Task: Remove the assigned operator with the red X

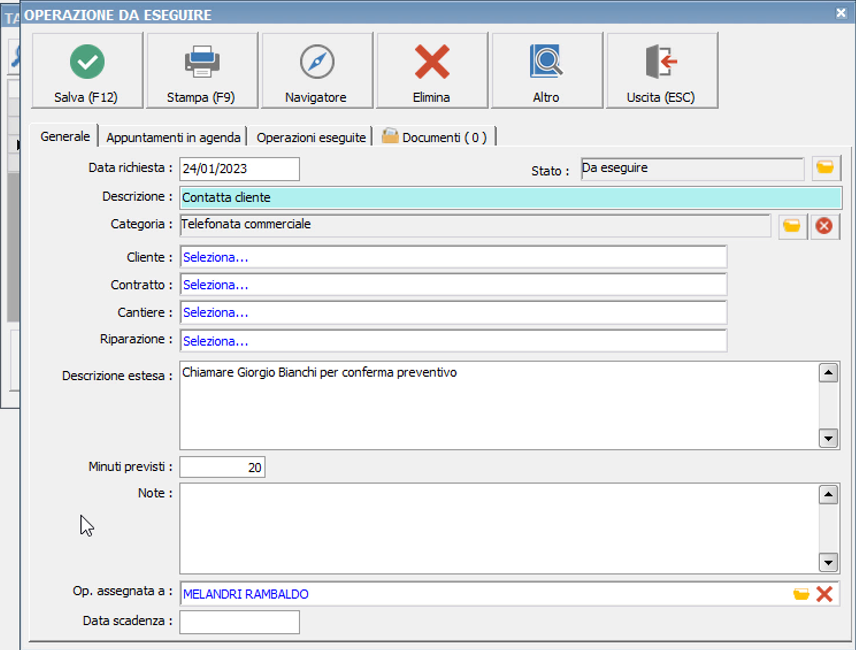Action: 824,594
